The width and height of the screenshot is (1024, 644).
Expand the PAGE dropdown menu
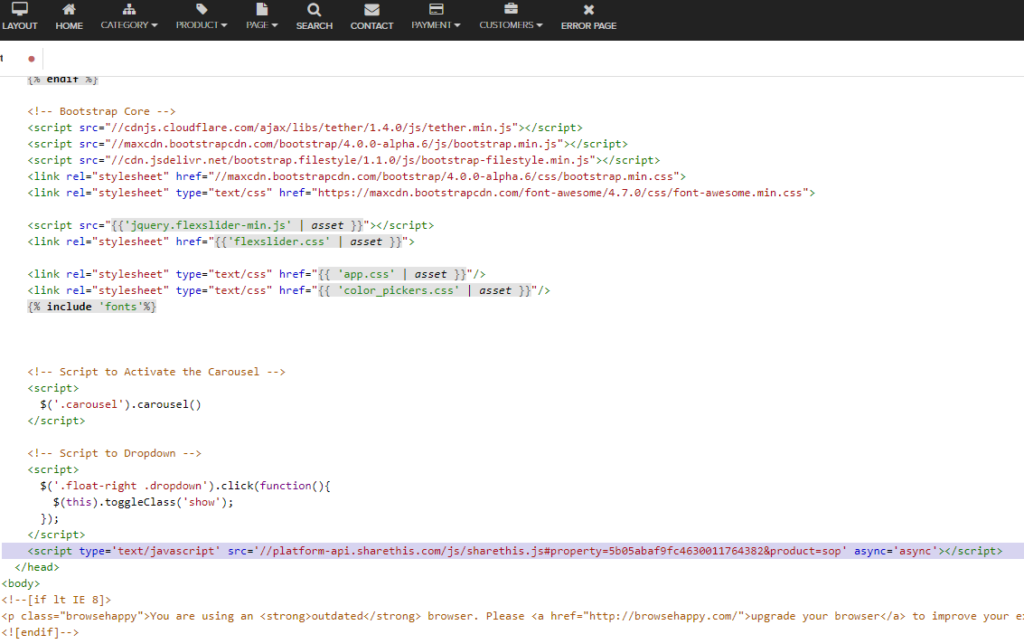262,25
